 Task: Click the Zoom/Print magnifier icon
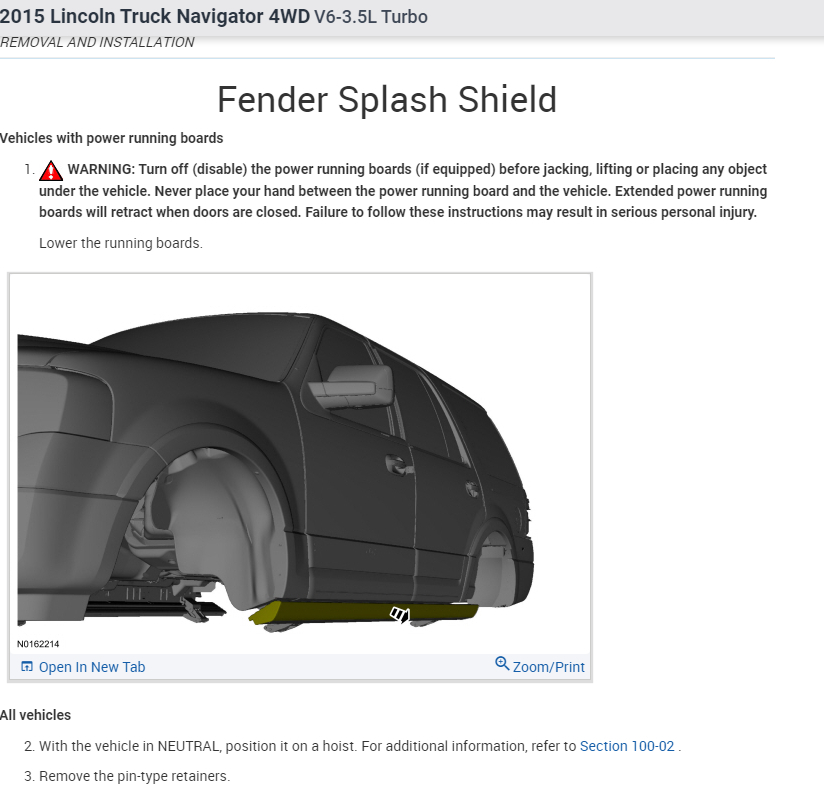coord(502,664)
